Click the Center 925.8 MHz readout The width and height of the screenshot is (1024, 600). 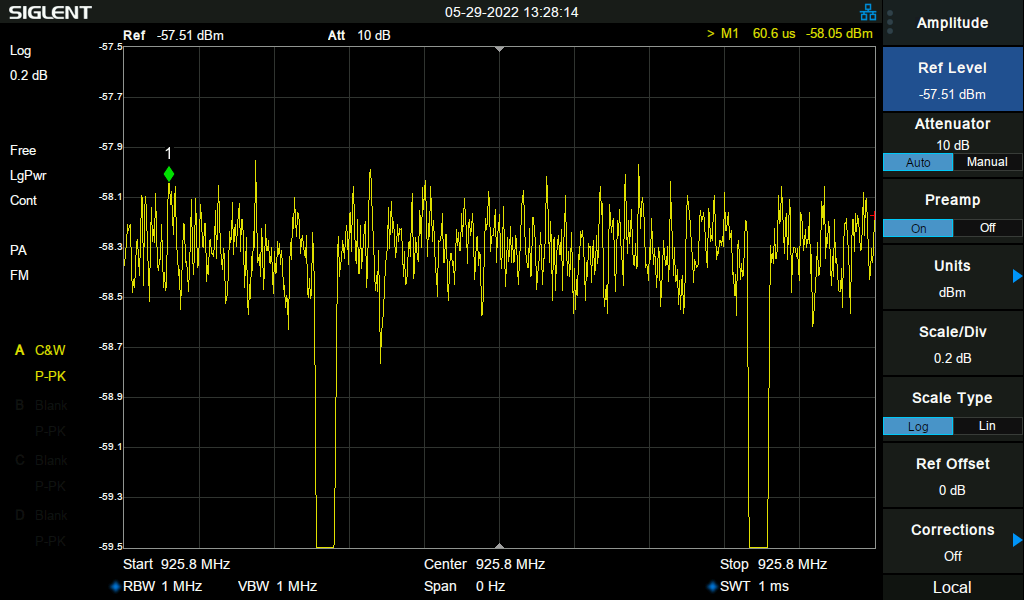pos(484,564)
